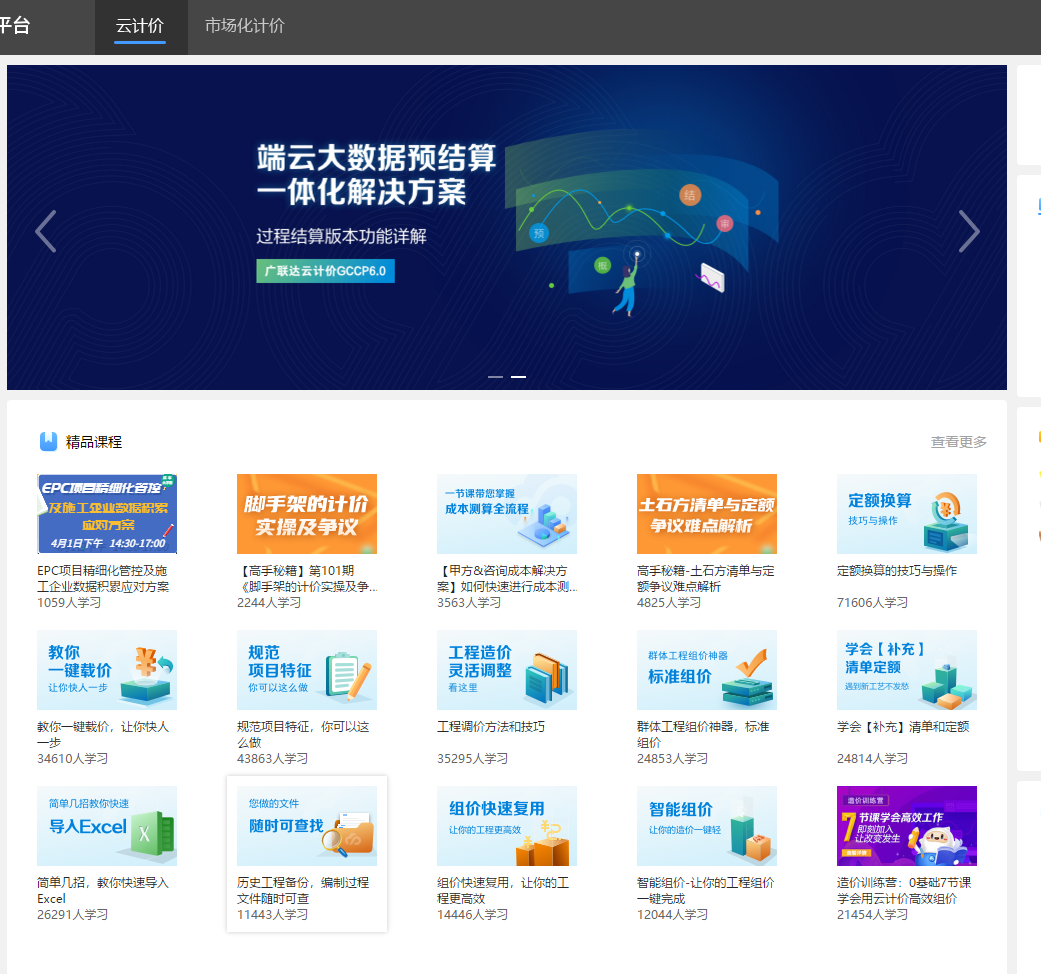Open 查看更多 courses link

tap(958, 442)
